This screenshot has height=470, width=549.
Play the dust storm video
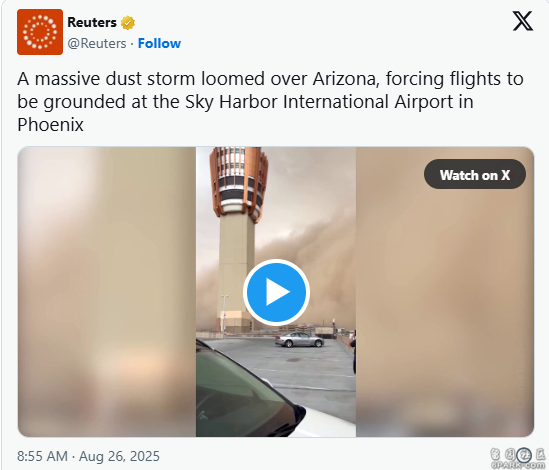coord(276,292)
